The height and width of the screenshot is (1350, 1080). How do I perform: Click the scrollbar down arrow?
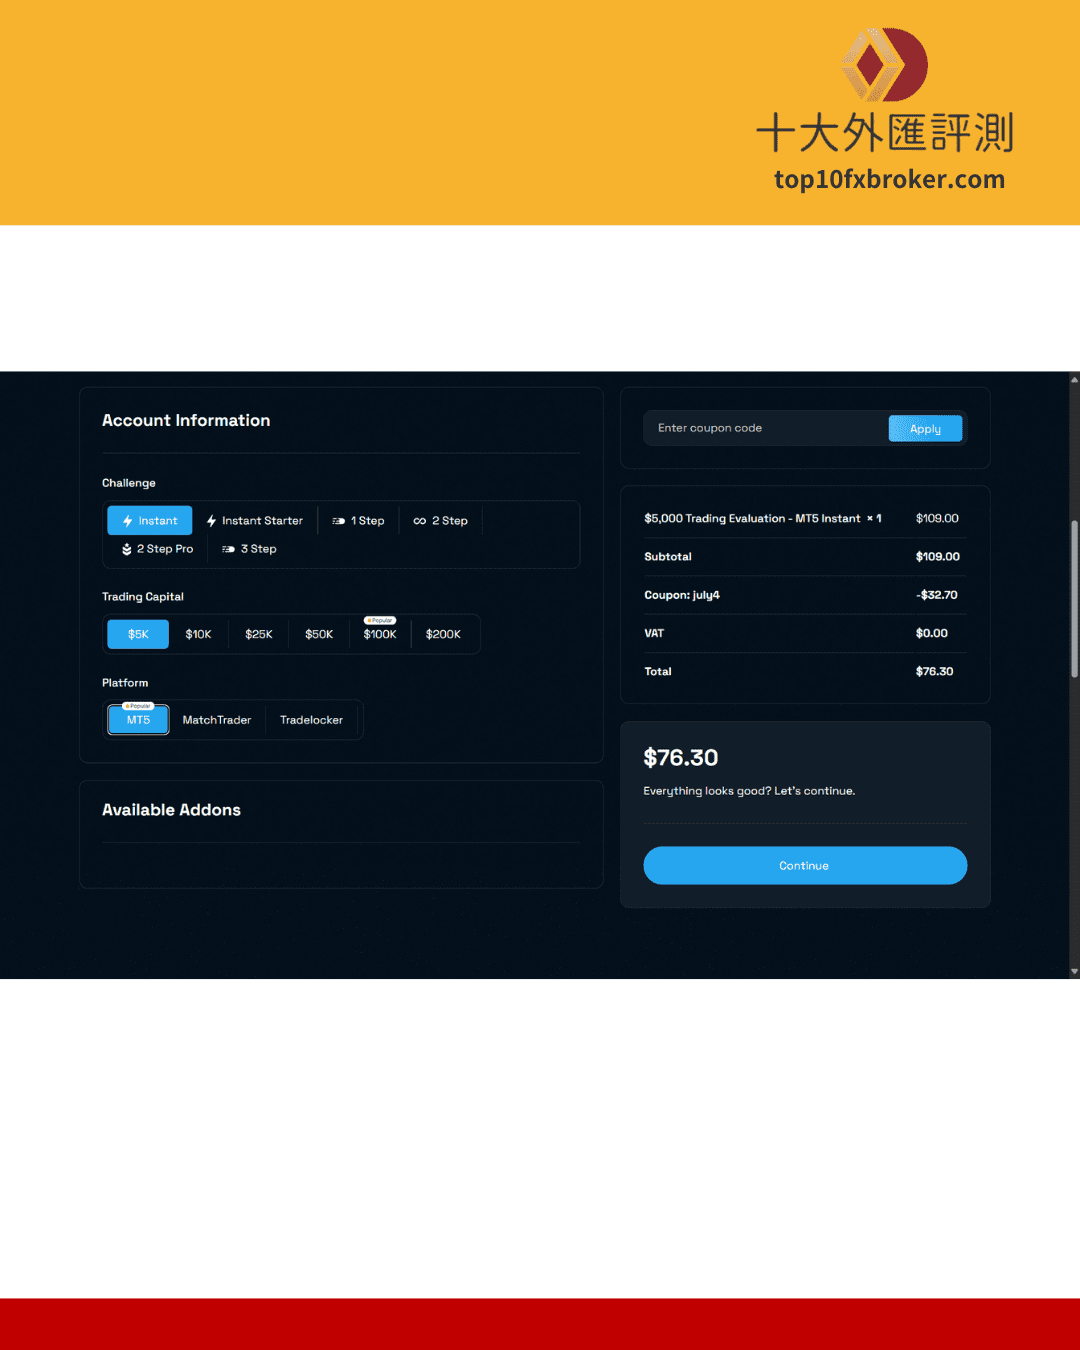pyautogui.click(x=1074, y=971)
